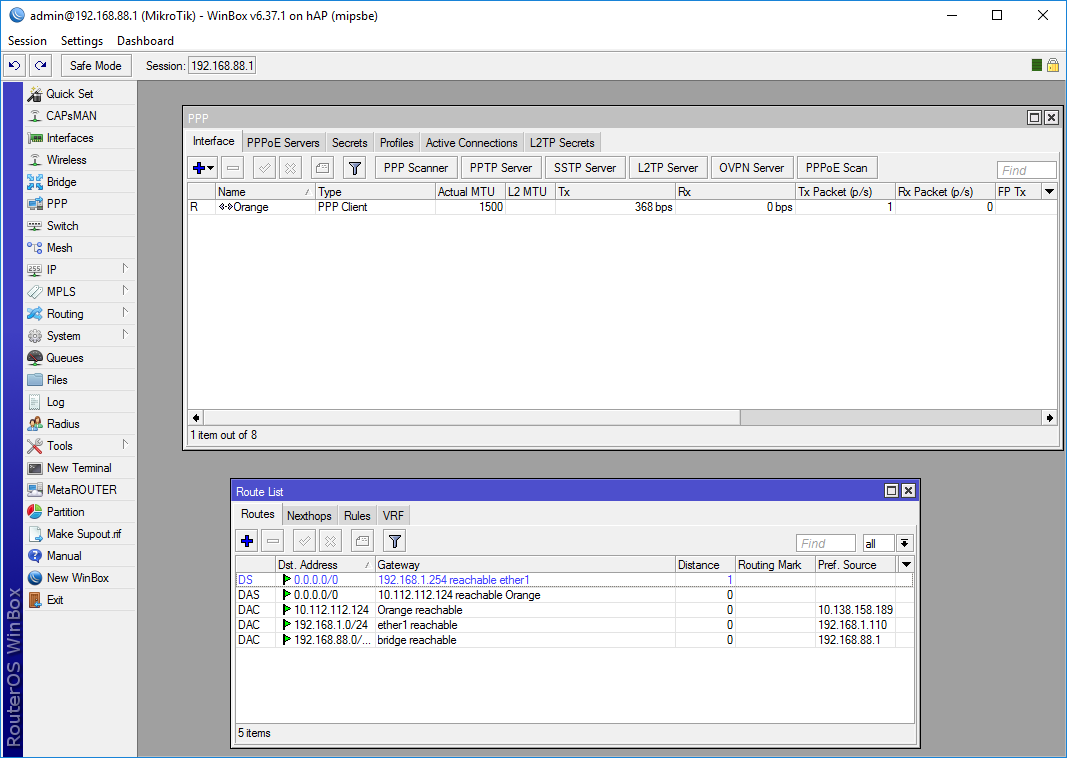This screenshot has height=758, width=1067.
Task: Select the 192.168.1.254 reachable ether1 route
Action: coord(574,580)
